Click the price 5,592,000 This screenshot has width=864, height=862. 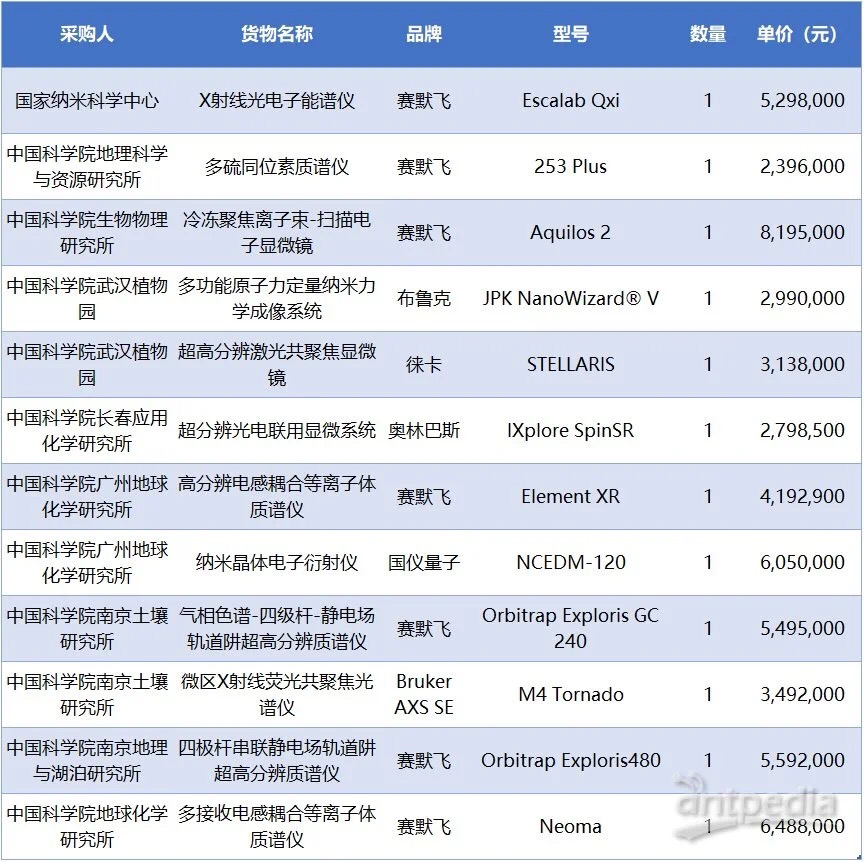[802, 761]
